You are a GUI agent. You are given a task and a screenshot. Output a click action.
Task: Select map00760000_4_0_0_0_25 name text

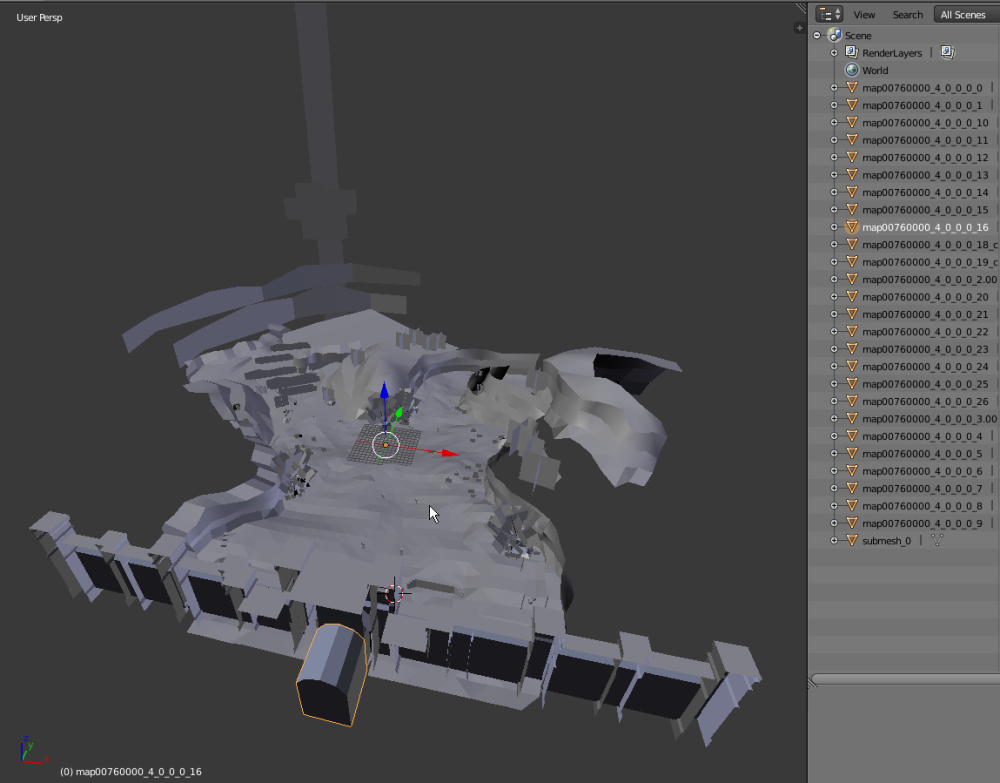click(x=925, y=384)
